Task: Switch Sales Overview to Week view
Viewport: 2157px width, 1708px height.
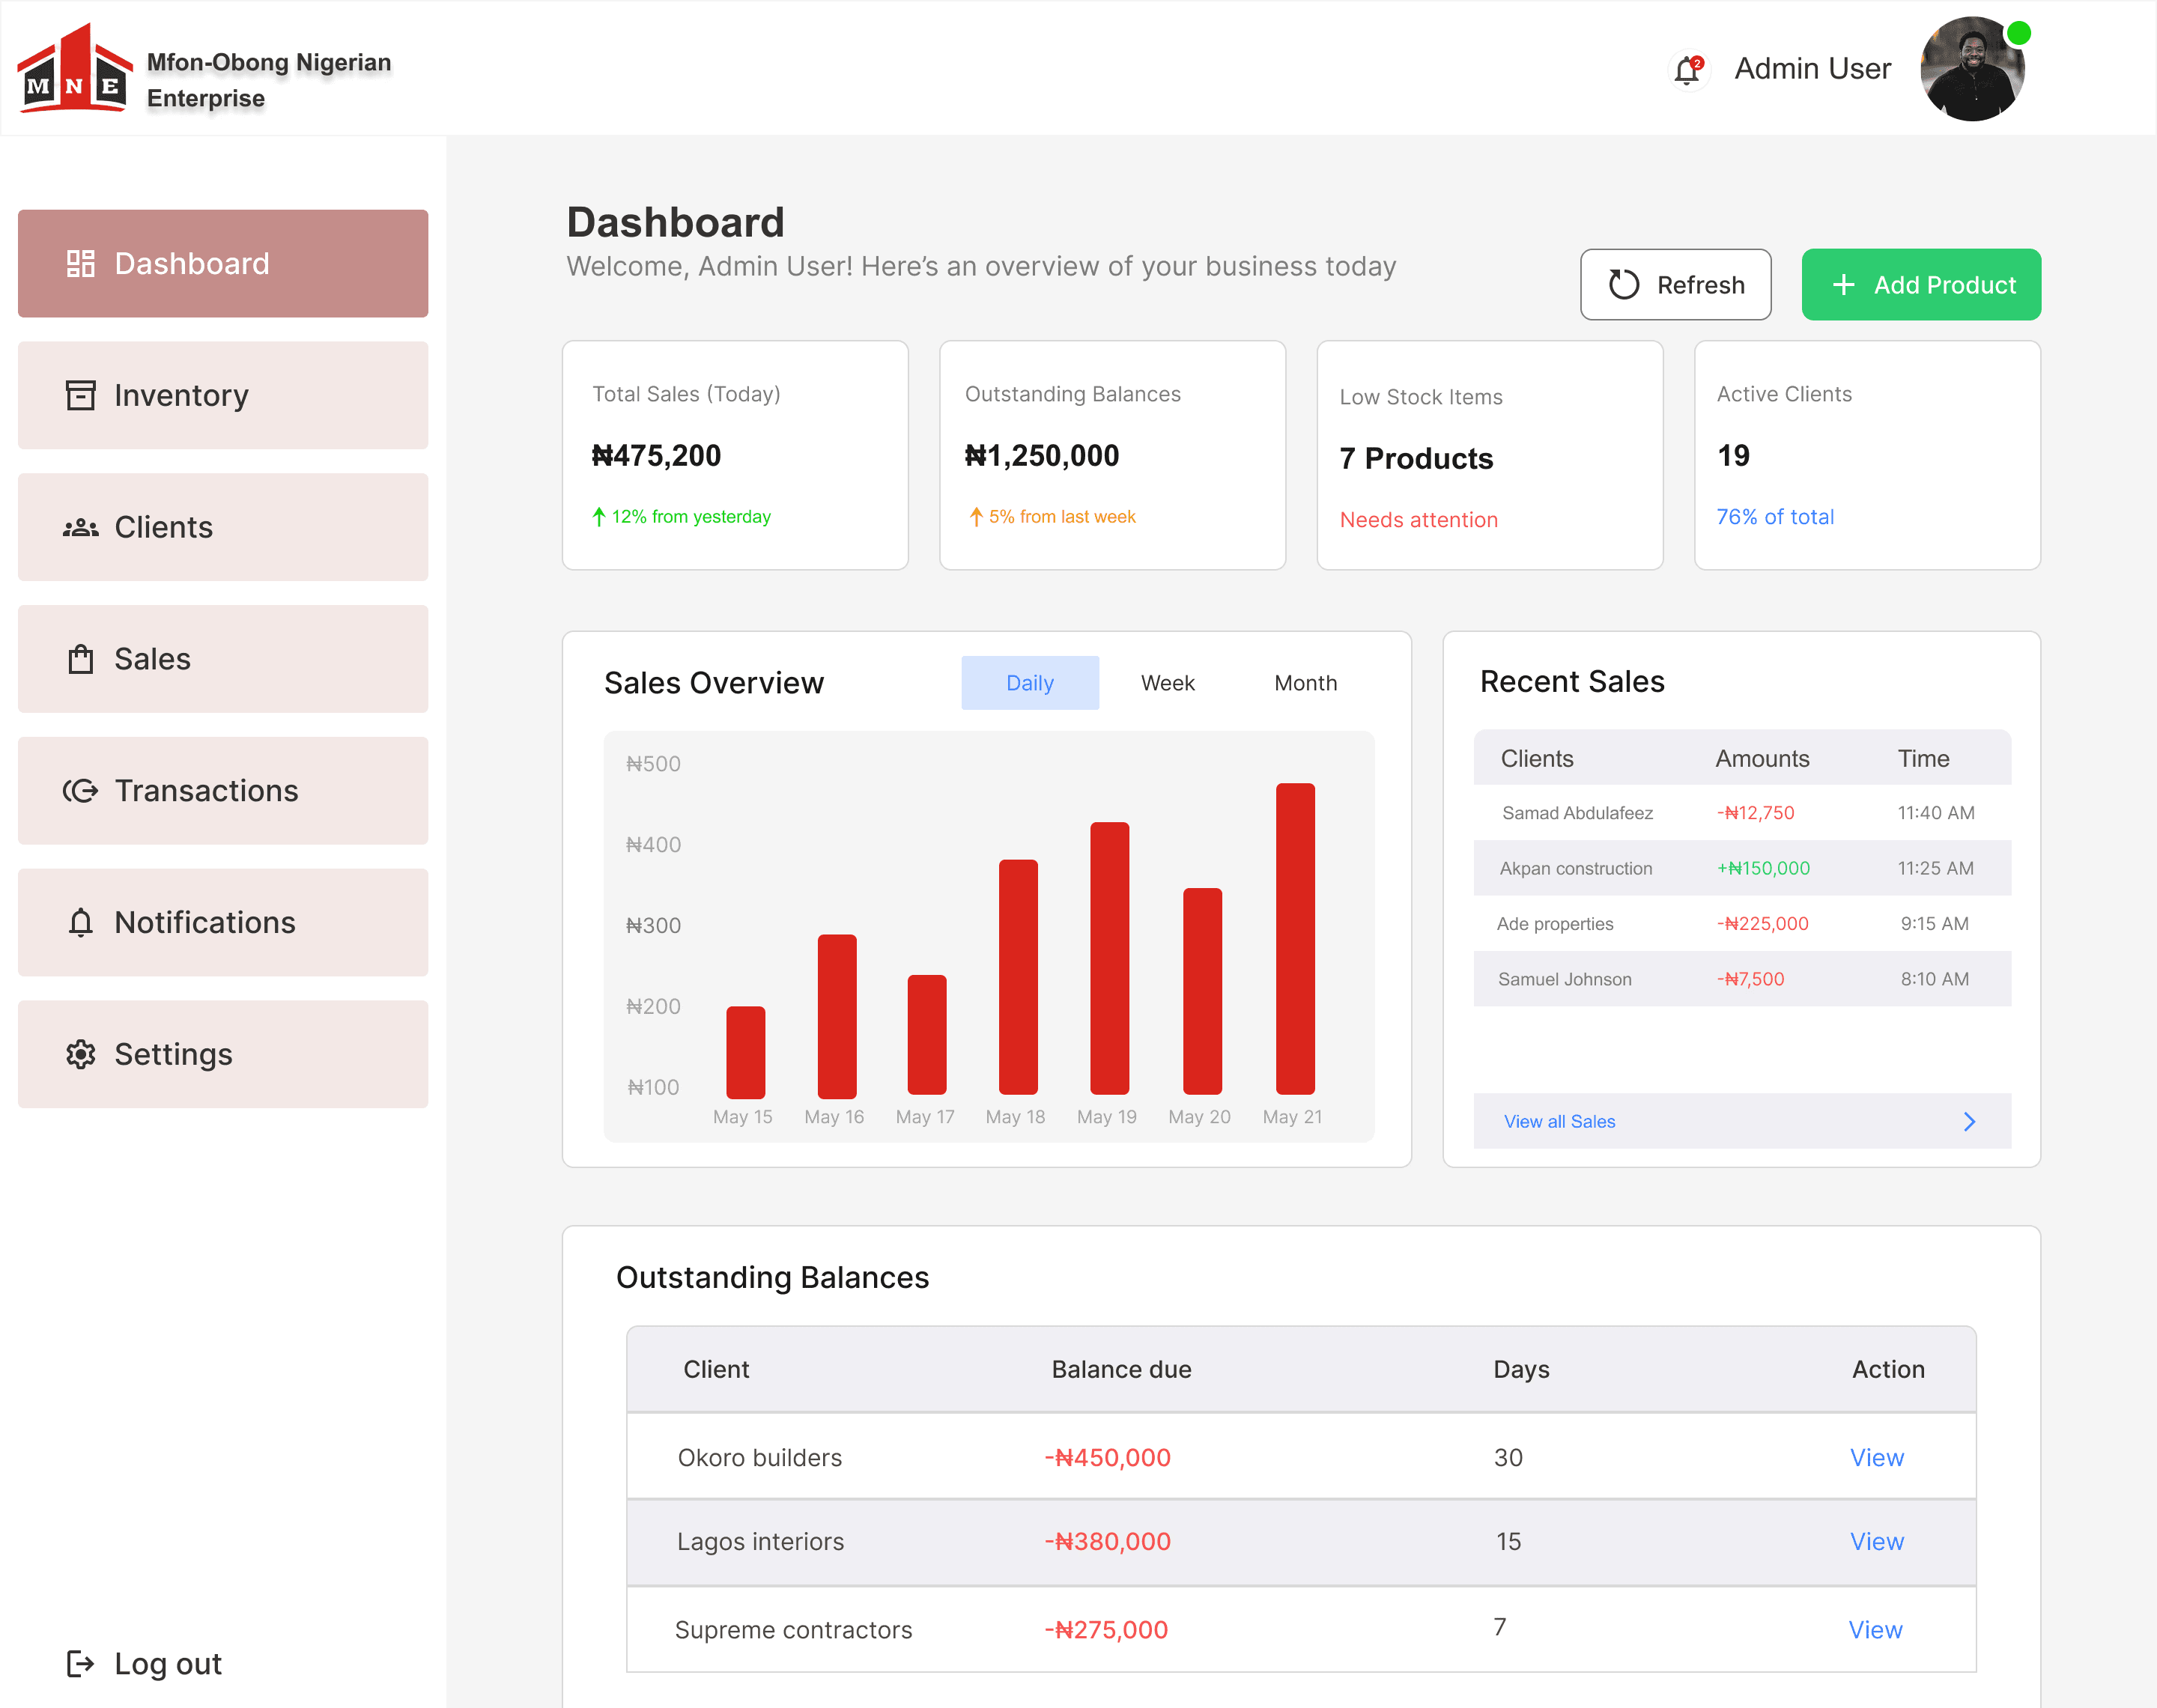Action: pyautogui.click(x=1167, y=683)
